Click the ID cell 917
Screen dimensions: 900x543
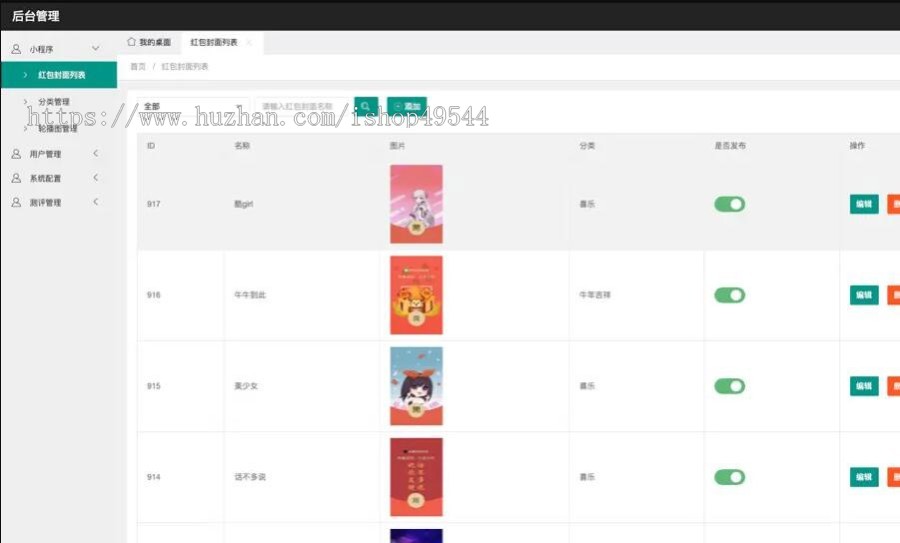click(x=153, y=204)
